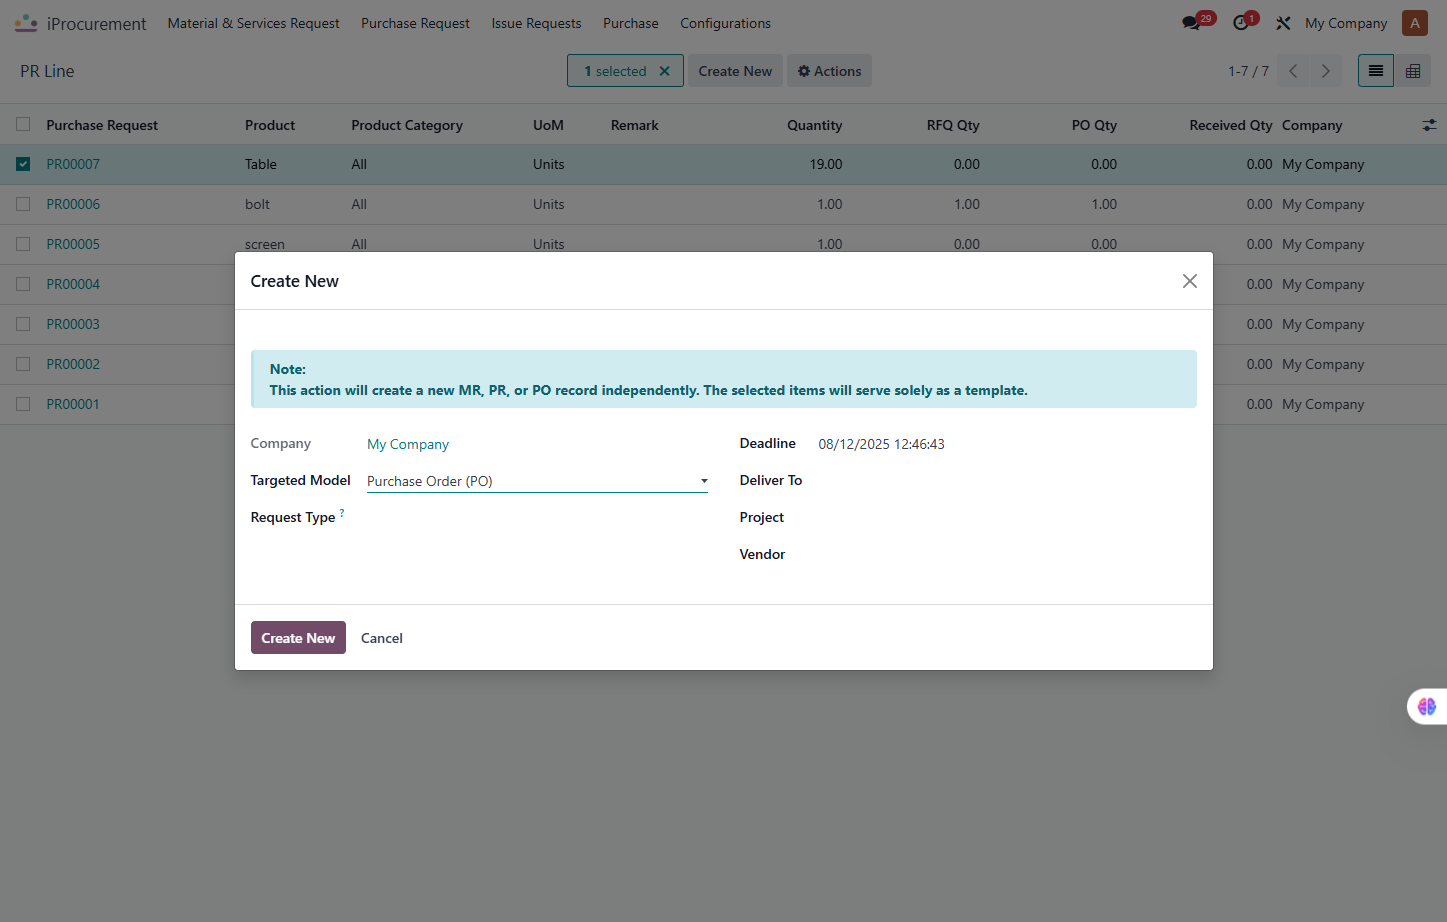
Task: Switch to list view
Action: 1376,71
